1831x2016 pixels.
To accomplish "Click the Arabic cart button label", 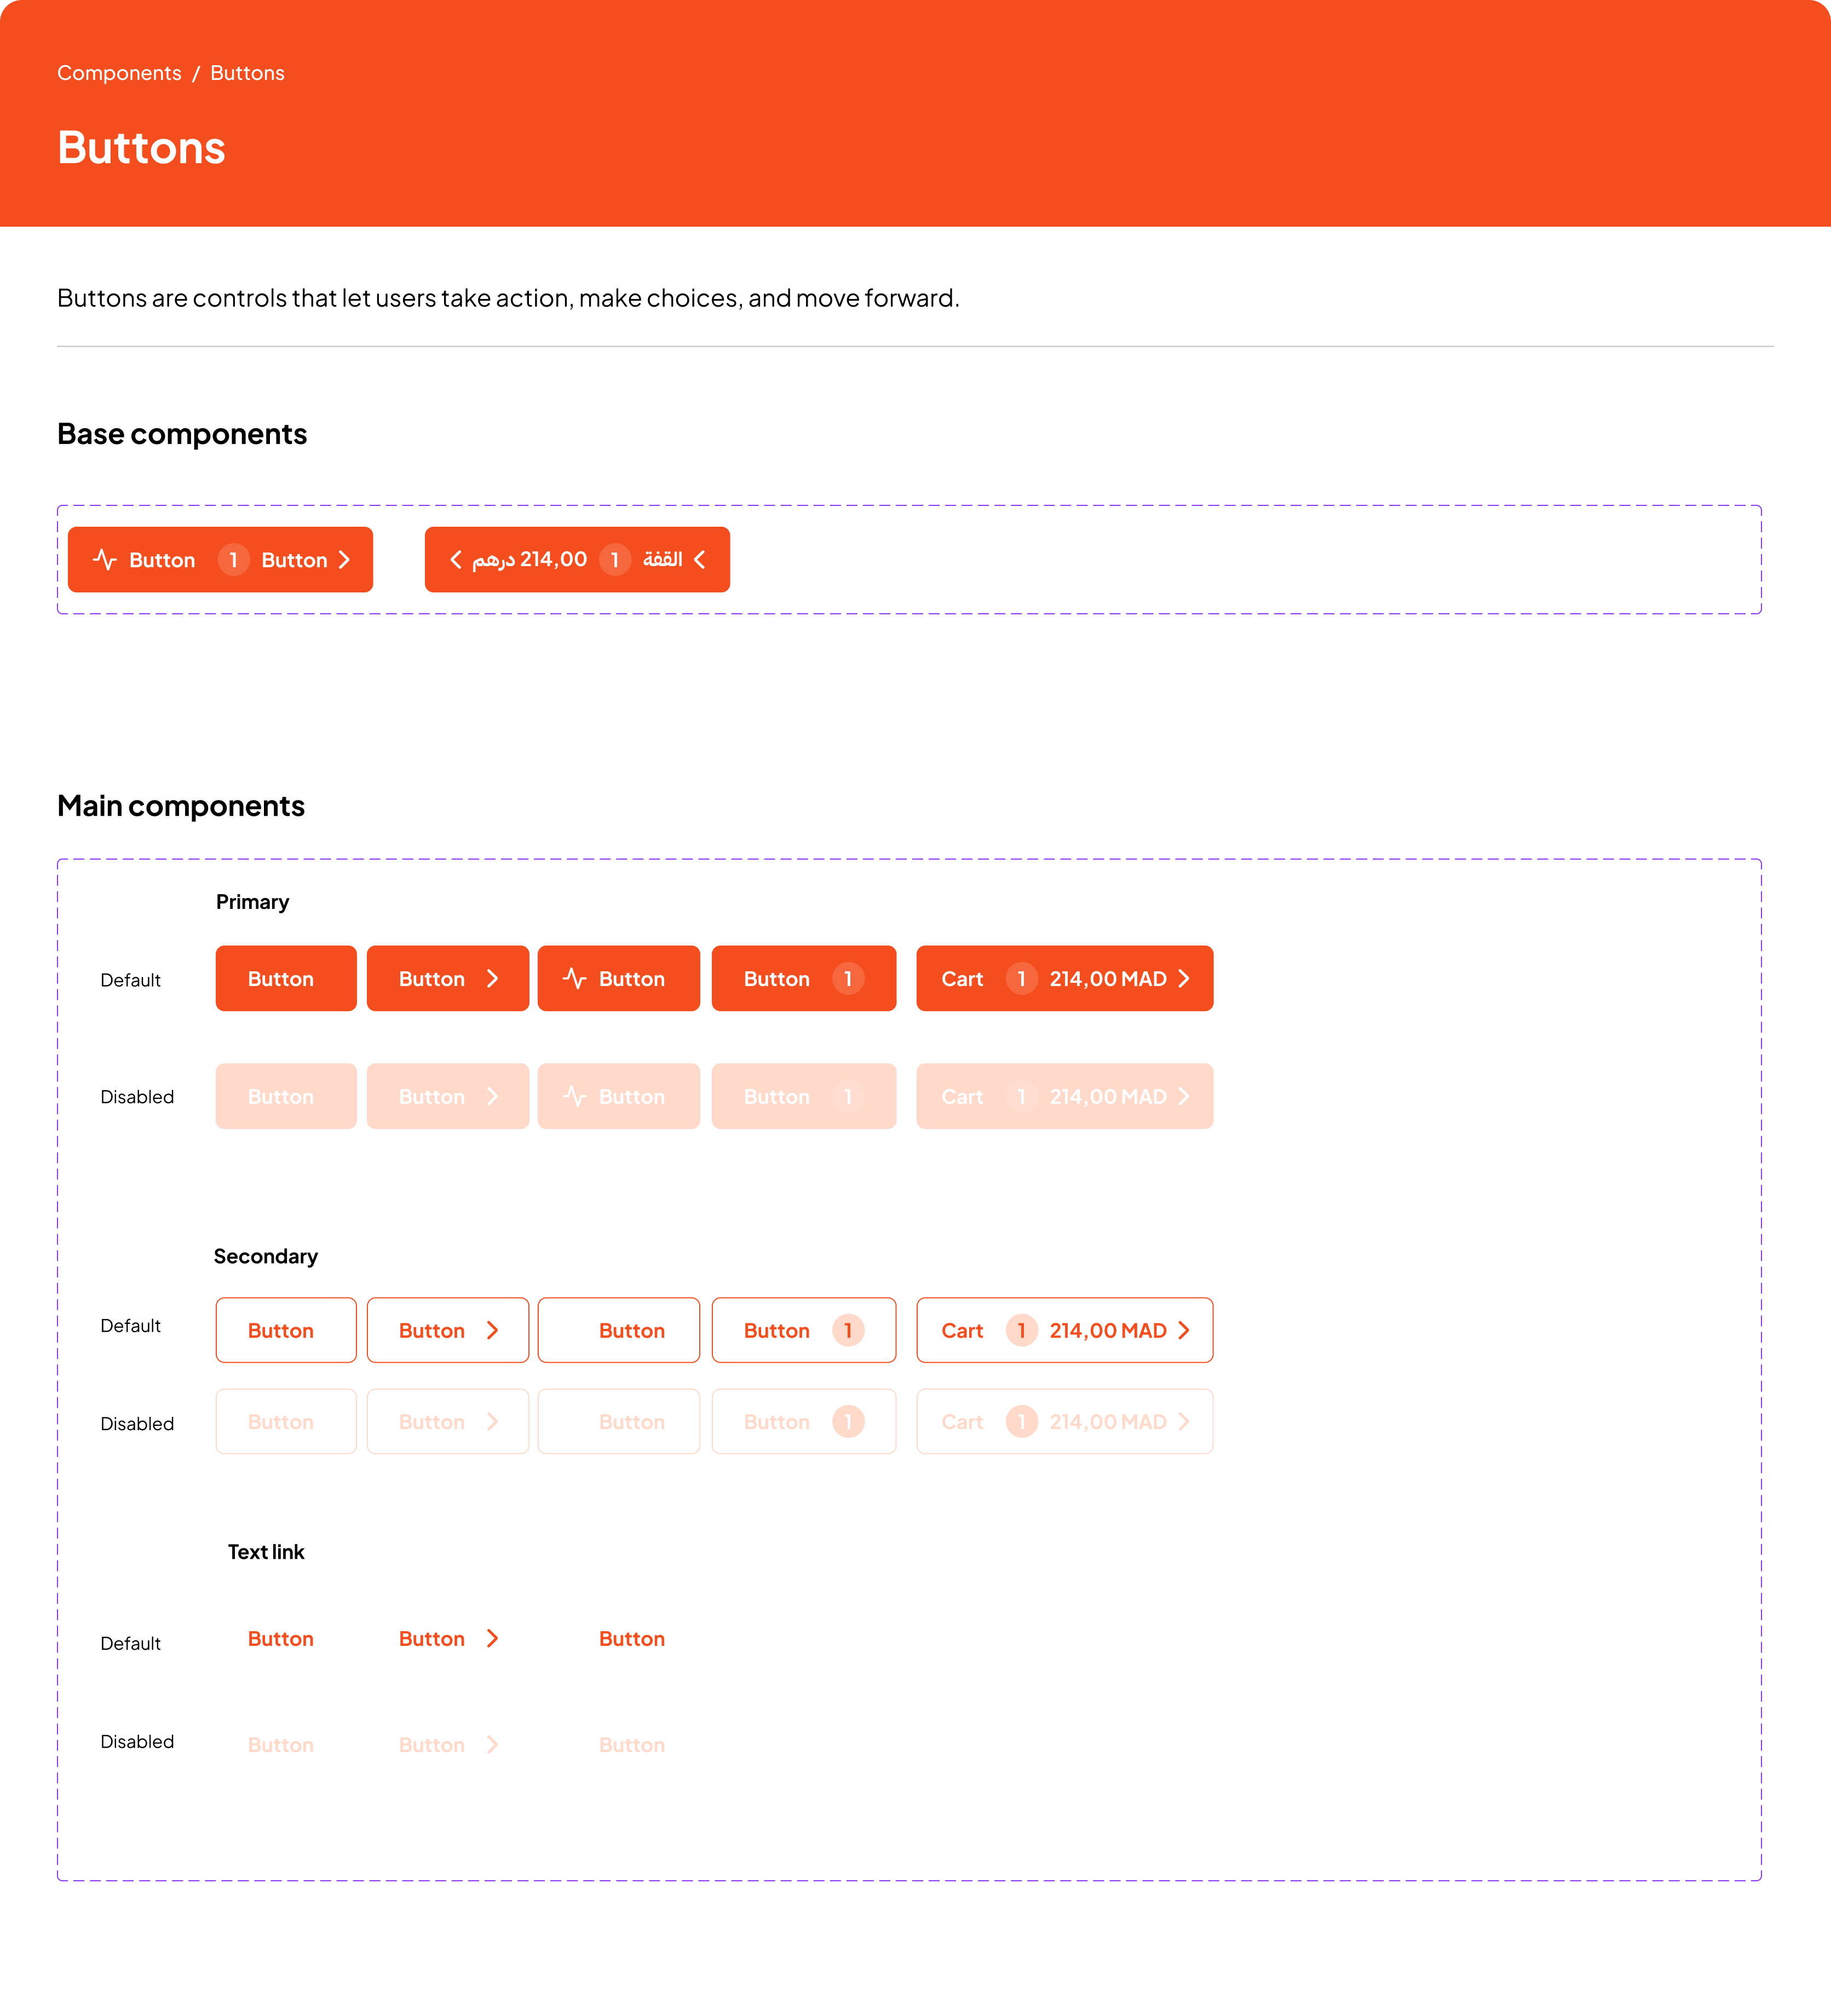I will pos(662,560).
